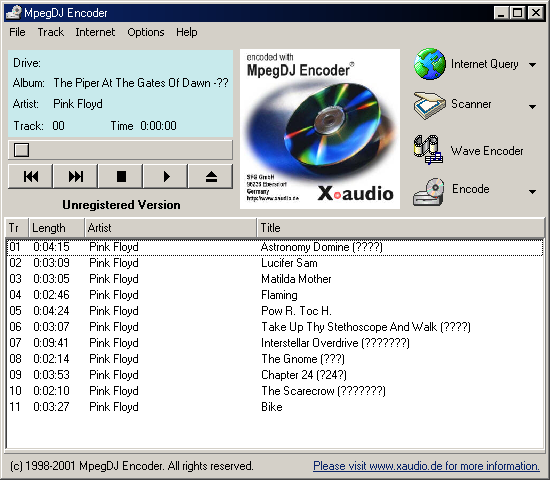Close the MpegDJ Encoder window
Image resolution: width=550 pixels, height=480 pixels.
point(536,13)
